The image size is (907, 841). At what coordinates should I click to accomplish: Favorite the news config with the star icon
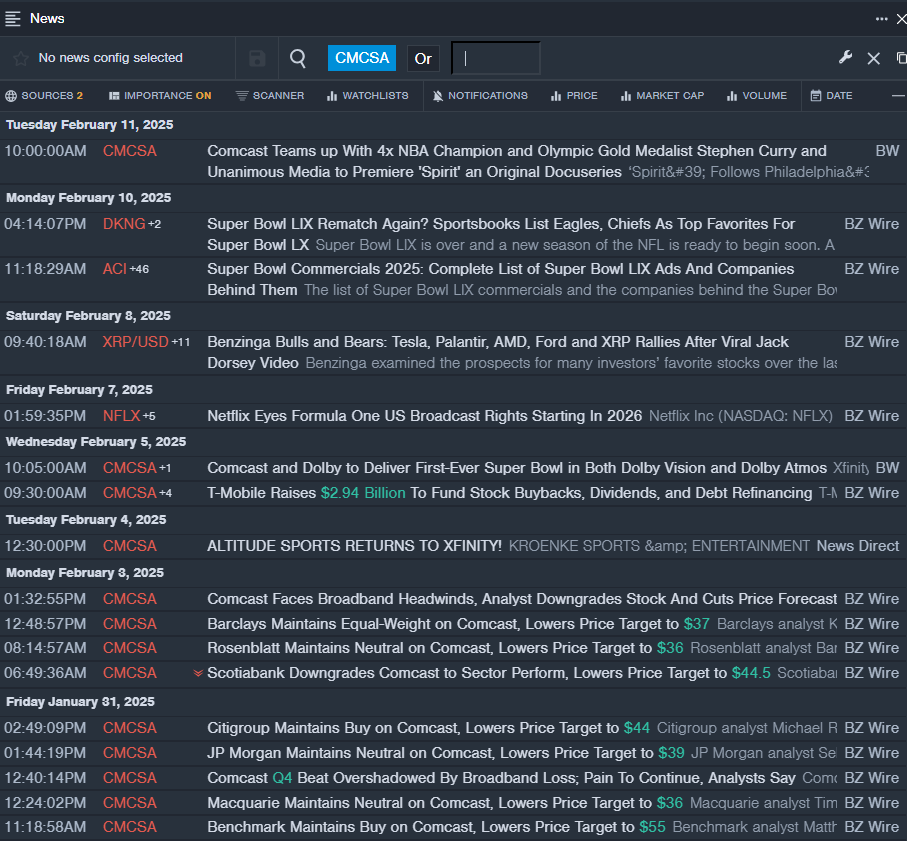tap(21, 58)
